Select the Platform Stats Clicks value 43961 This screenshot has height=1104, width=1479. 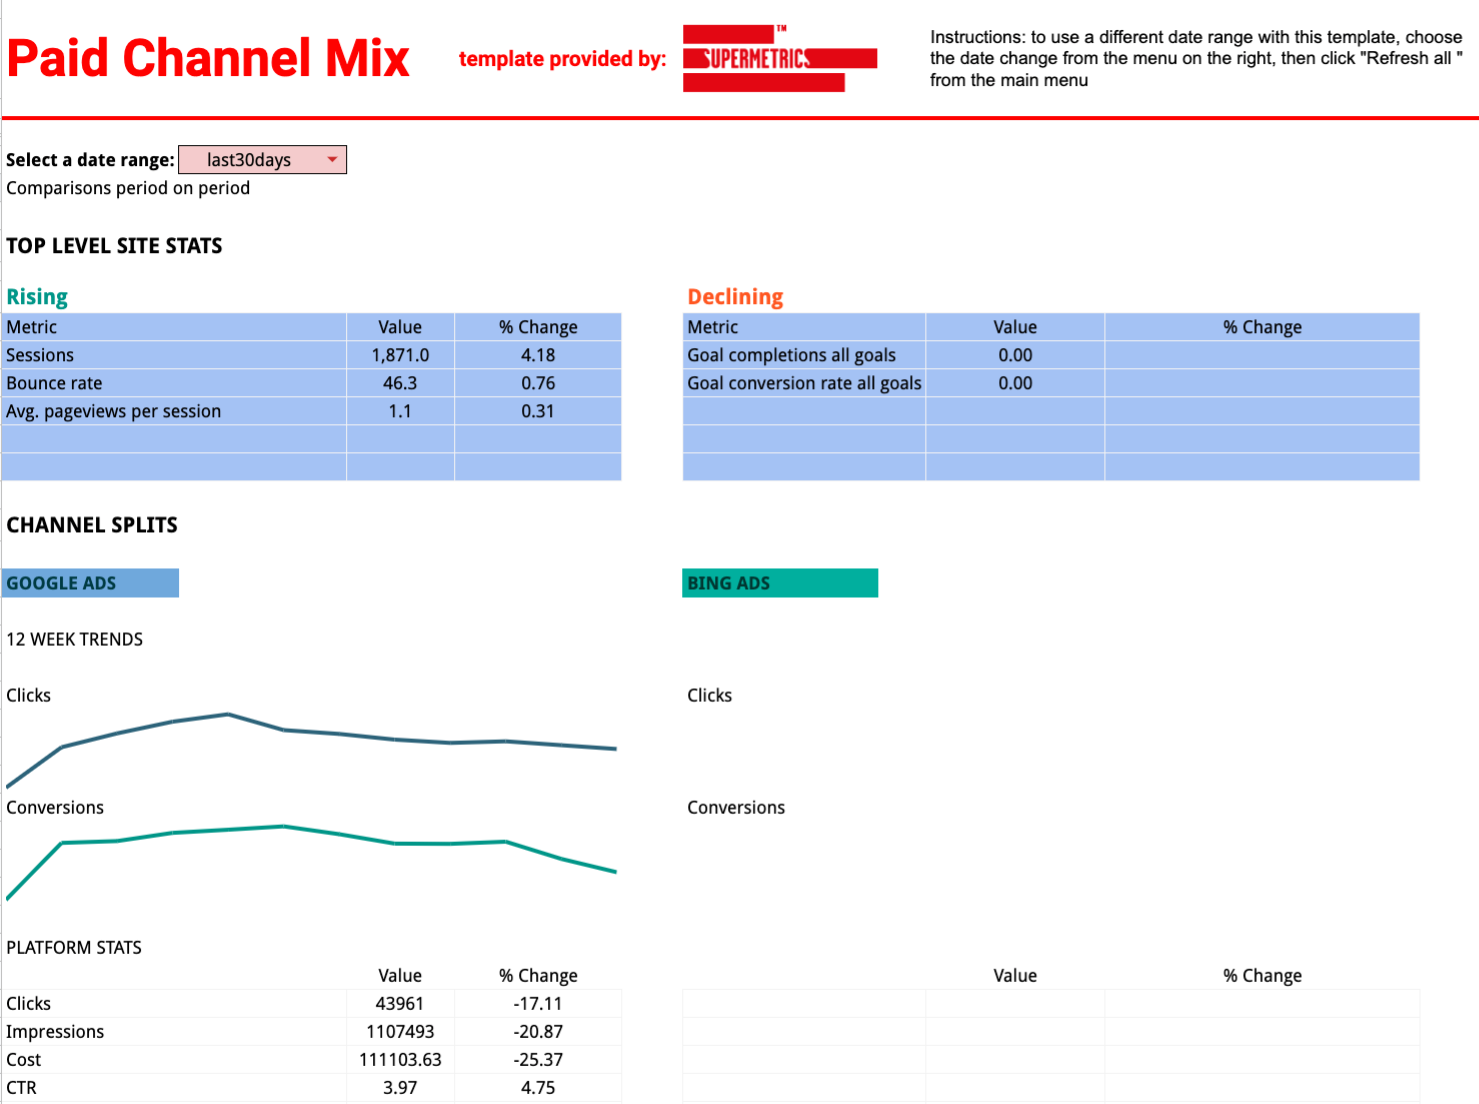click(400, 1003)
